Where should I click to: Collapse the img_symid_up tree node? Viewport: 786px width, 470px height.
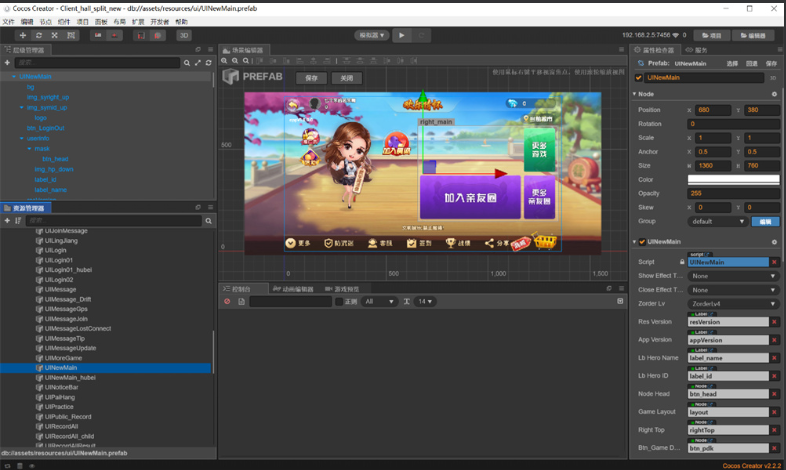[x=22, y=108]
